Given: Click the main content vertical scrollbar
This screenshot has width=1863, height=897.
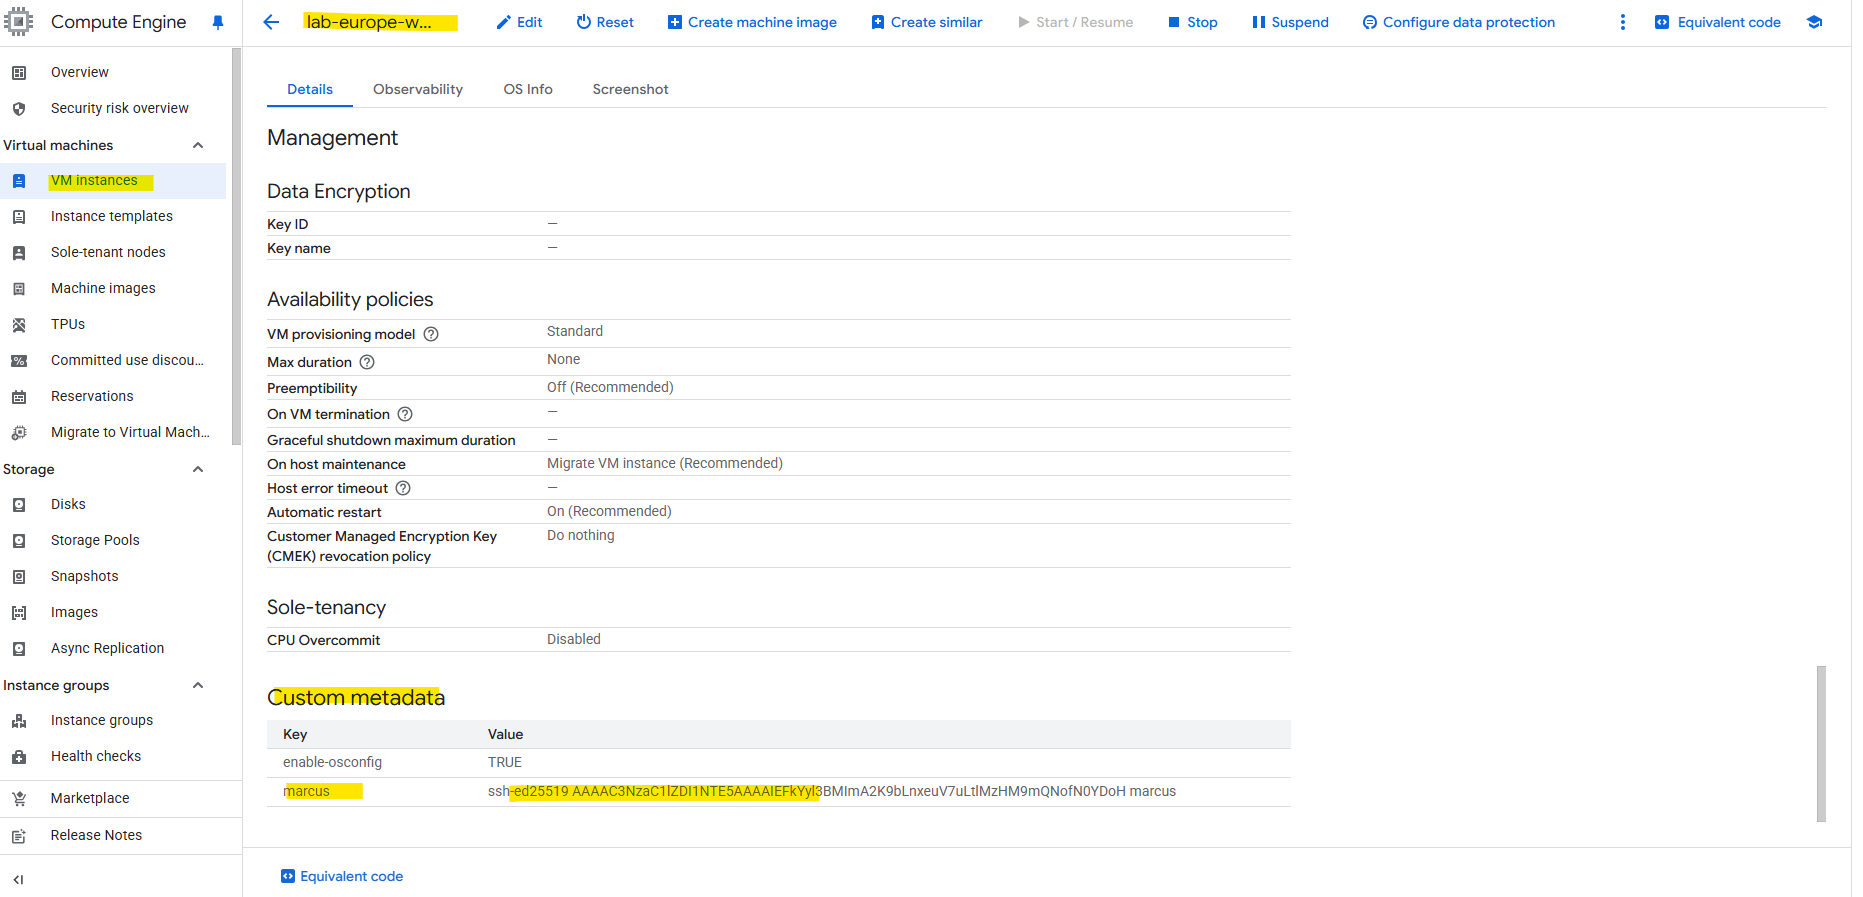Looking at the screenshot, I should [1821, 744].
